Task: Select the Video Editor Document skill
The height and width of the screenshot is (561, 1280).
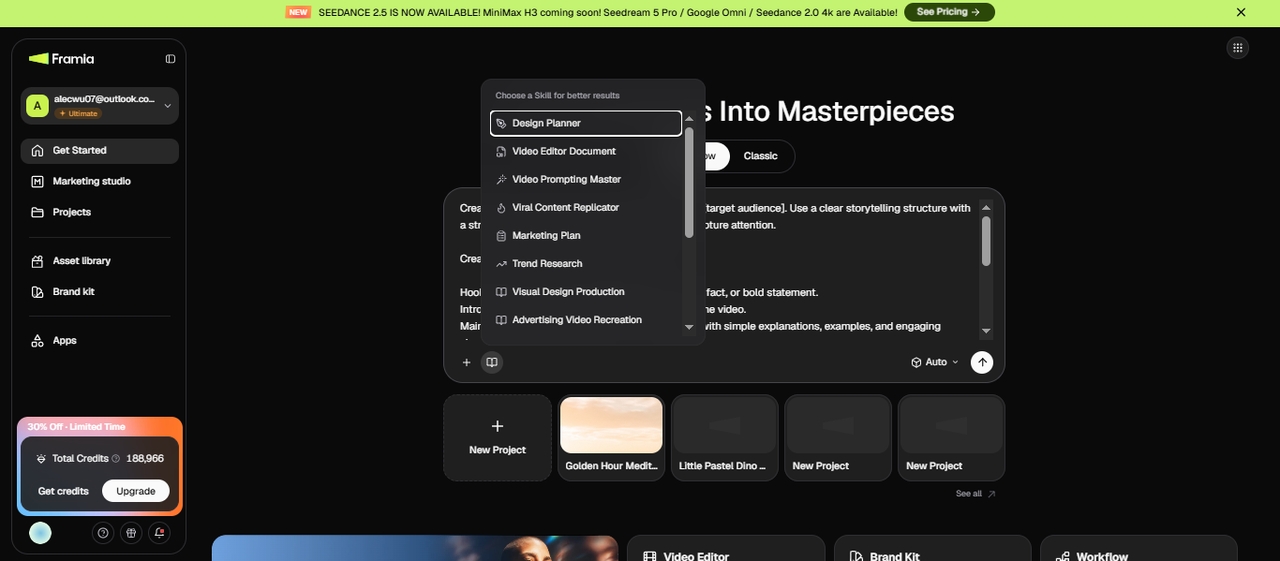Action: click(x=586, y=151)
